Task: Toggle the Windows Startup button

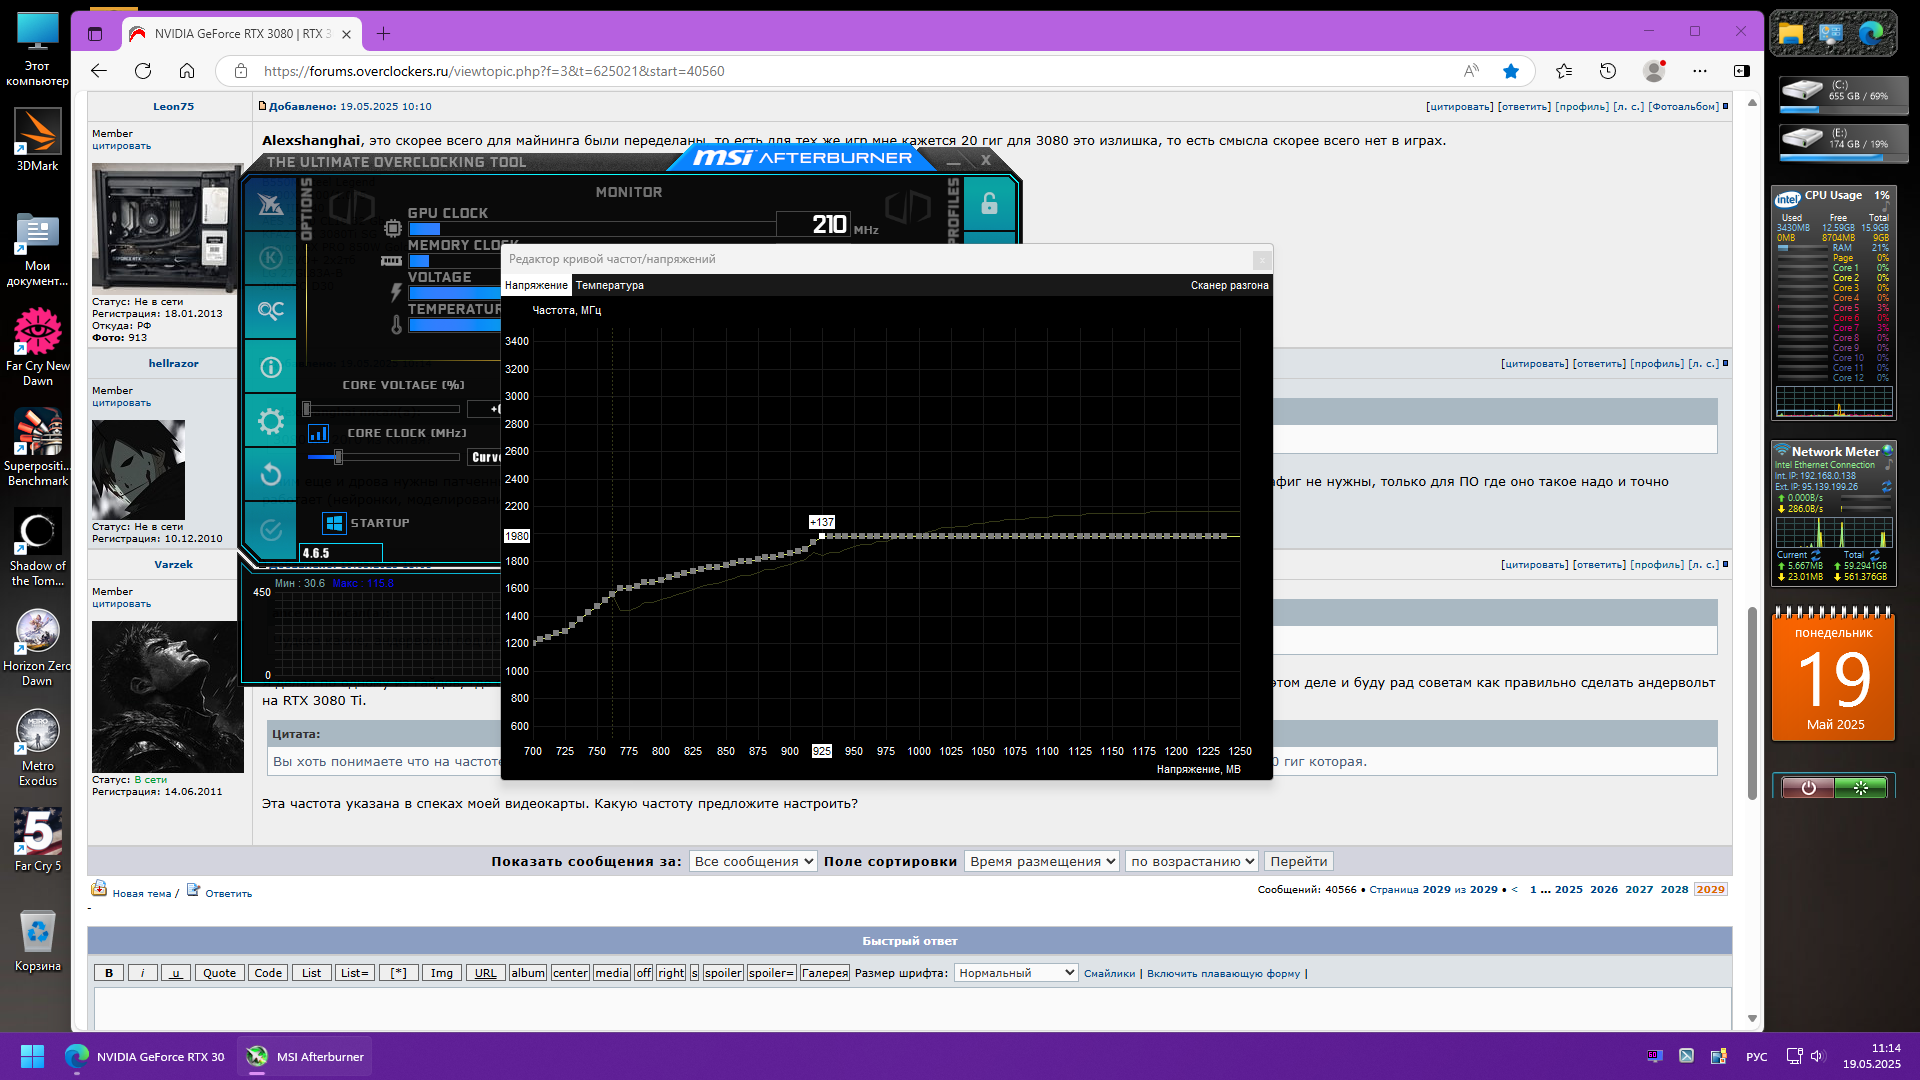Action: pyautogui.click(x=334, y=523)
